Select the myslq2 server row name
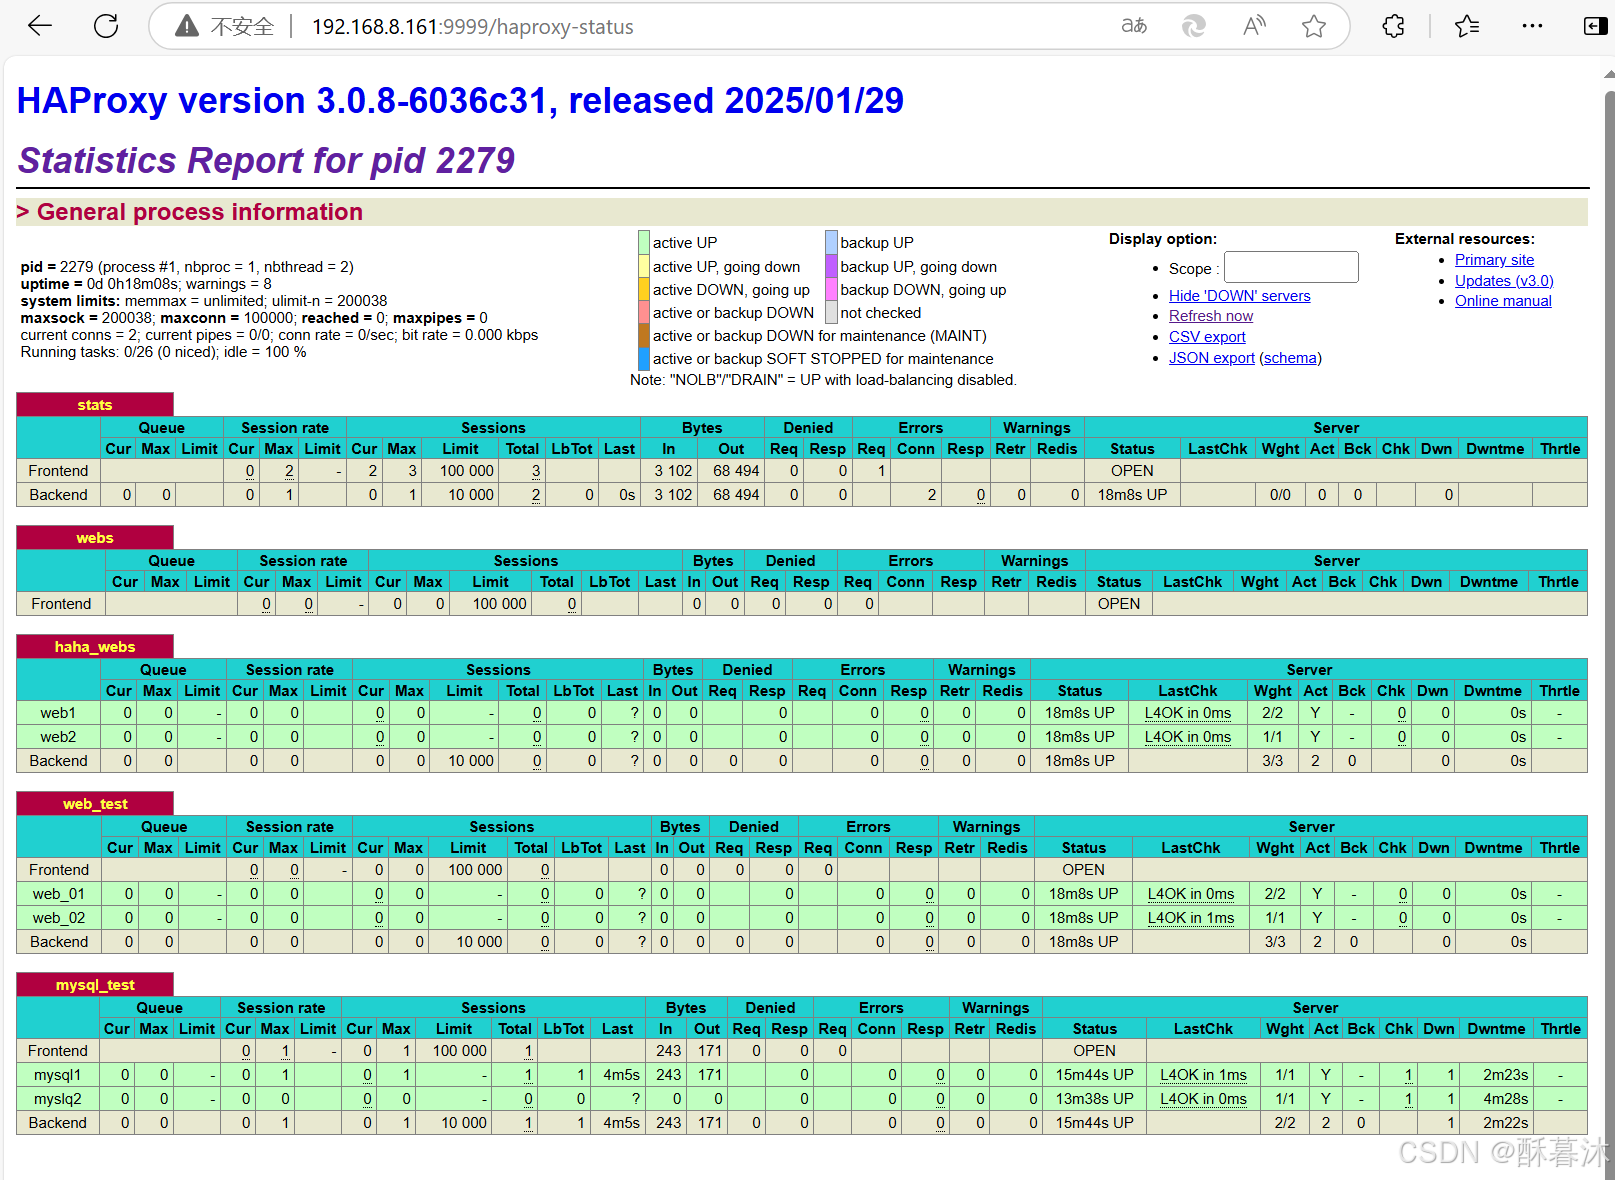This screenshot has height=1180, width=1615. [58, 1099]
